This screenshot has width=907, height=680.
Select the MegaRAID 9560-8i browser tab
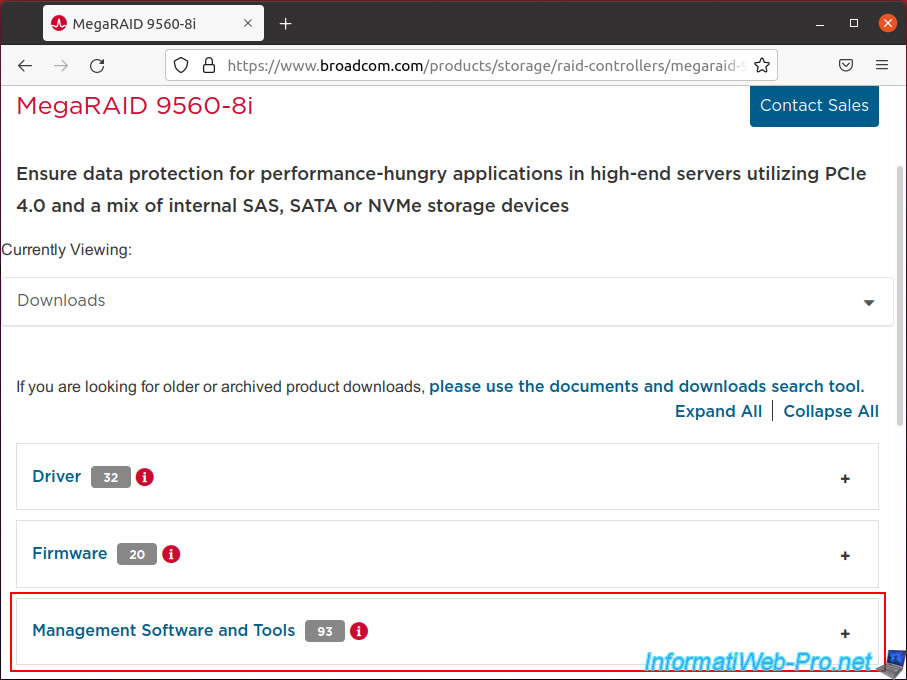pyautogui.click(x=153, y=24)
